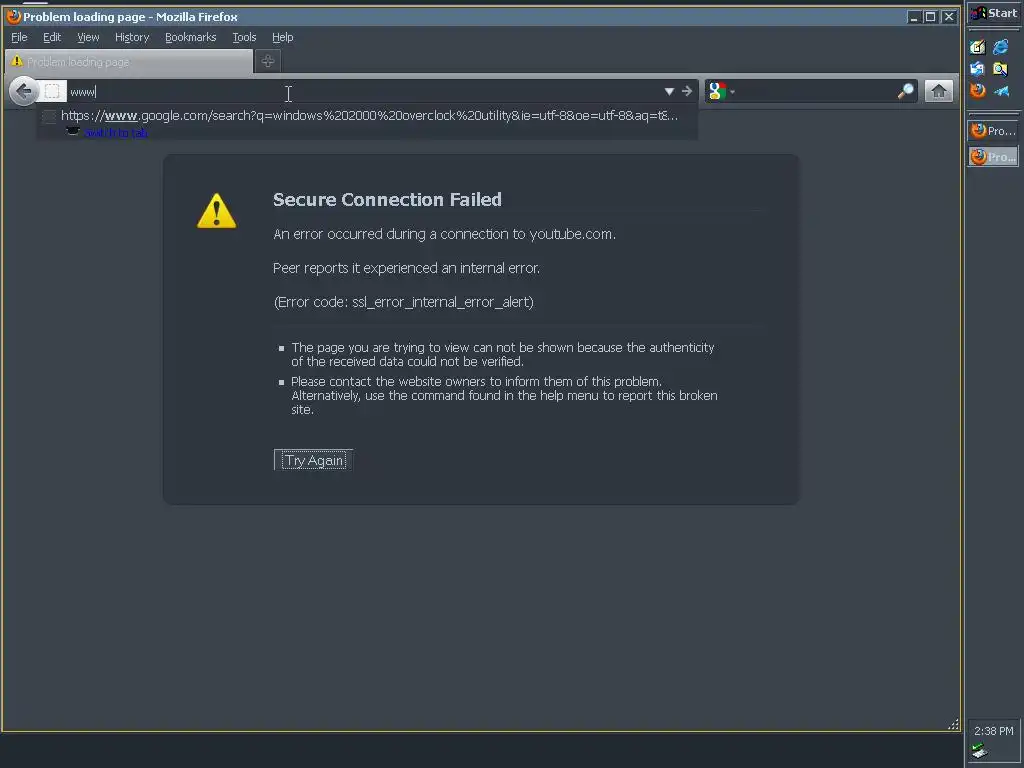1024x768 pixels.
Task: Open the Start menu
Action: pos(993,13)
